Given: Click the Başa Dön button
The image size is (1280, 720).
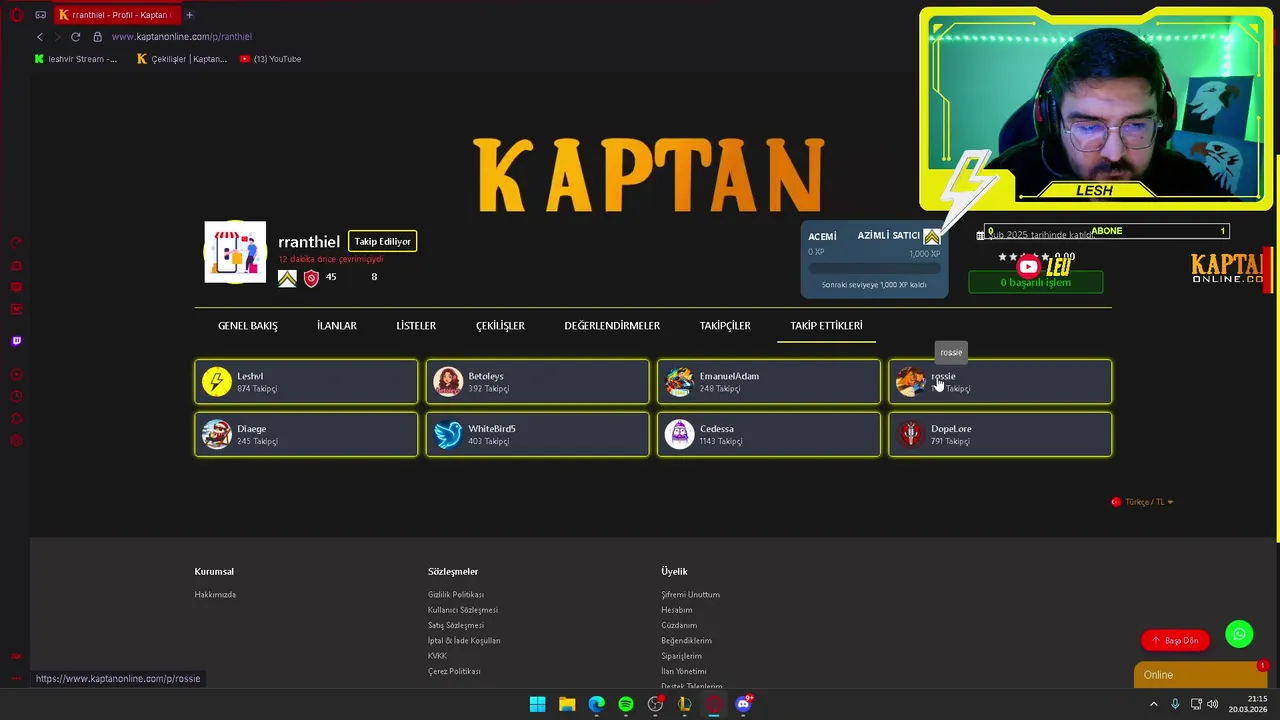Looking at the screenshot, I should 1175,640.
